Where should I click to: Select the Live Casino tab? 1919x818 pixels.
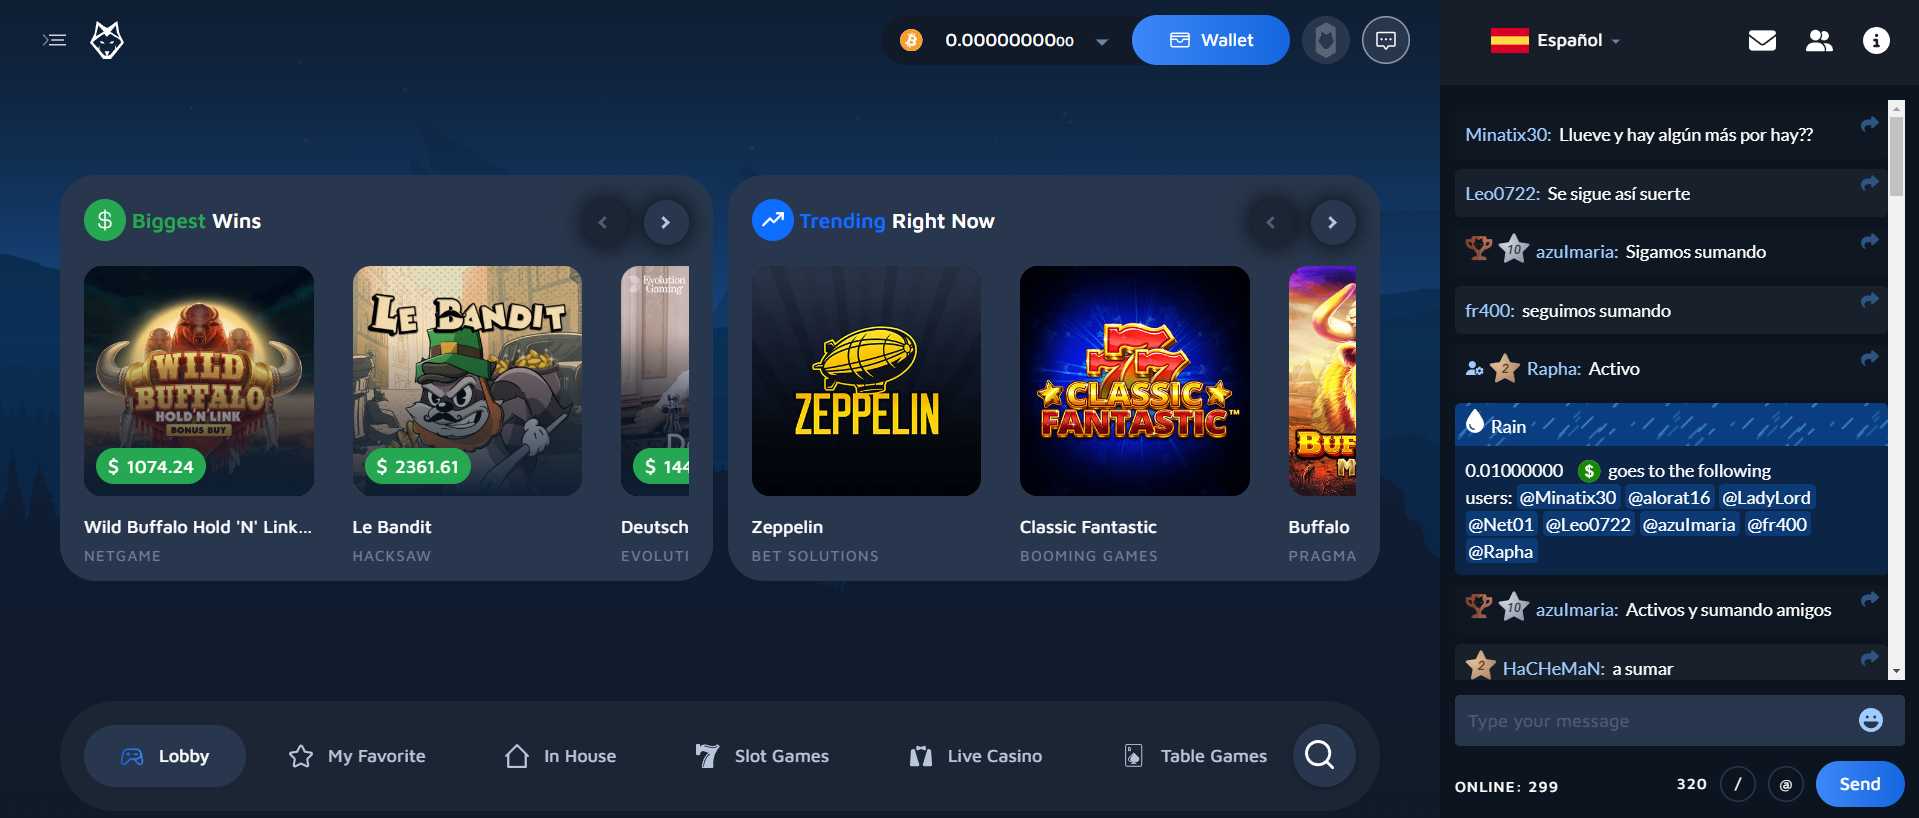(x=975, y=756)
